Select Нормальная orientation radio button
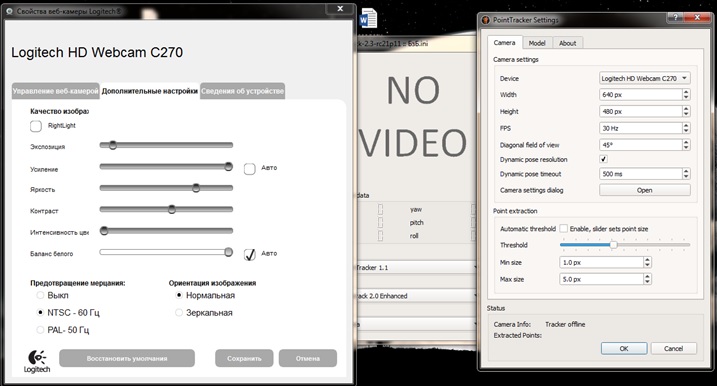This screenshot has height=386, width=717. pos(179,295)
